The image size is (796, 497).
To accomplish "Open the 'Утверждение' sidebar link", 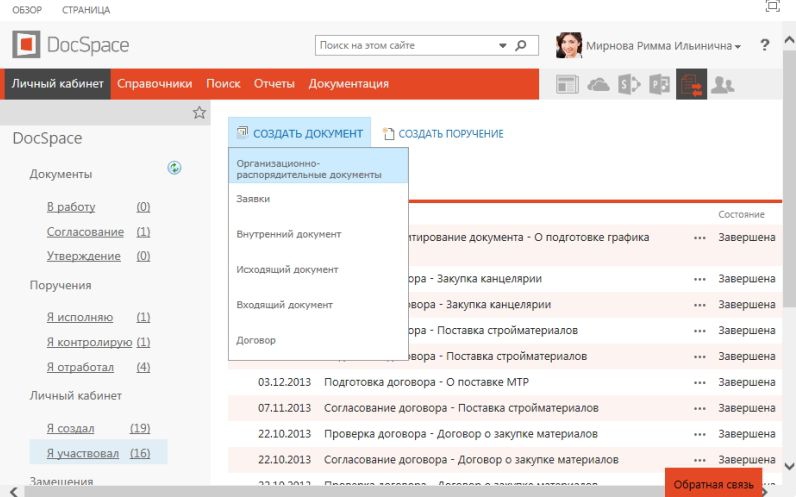I will click(84, 256).
